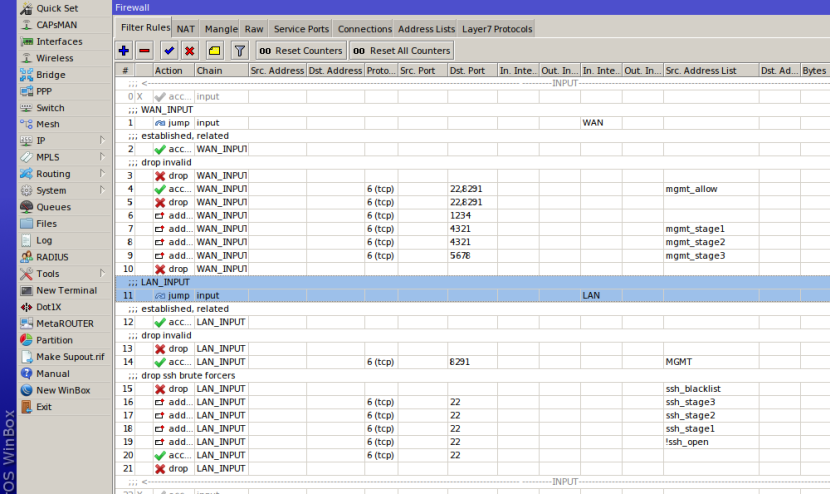Click the yellow comment note icon

click(214, 50)
